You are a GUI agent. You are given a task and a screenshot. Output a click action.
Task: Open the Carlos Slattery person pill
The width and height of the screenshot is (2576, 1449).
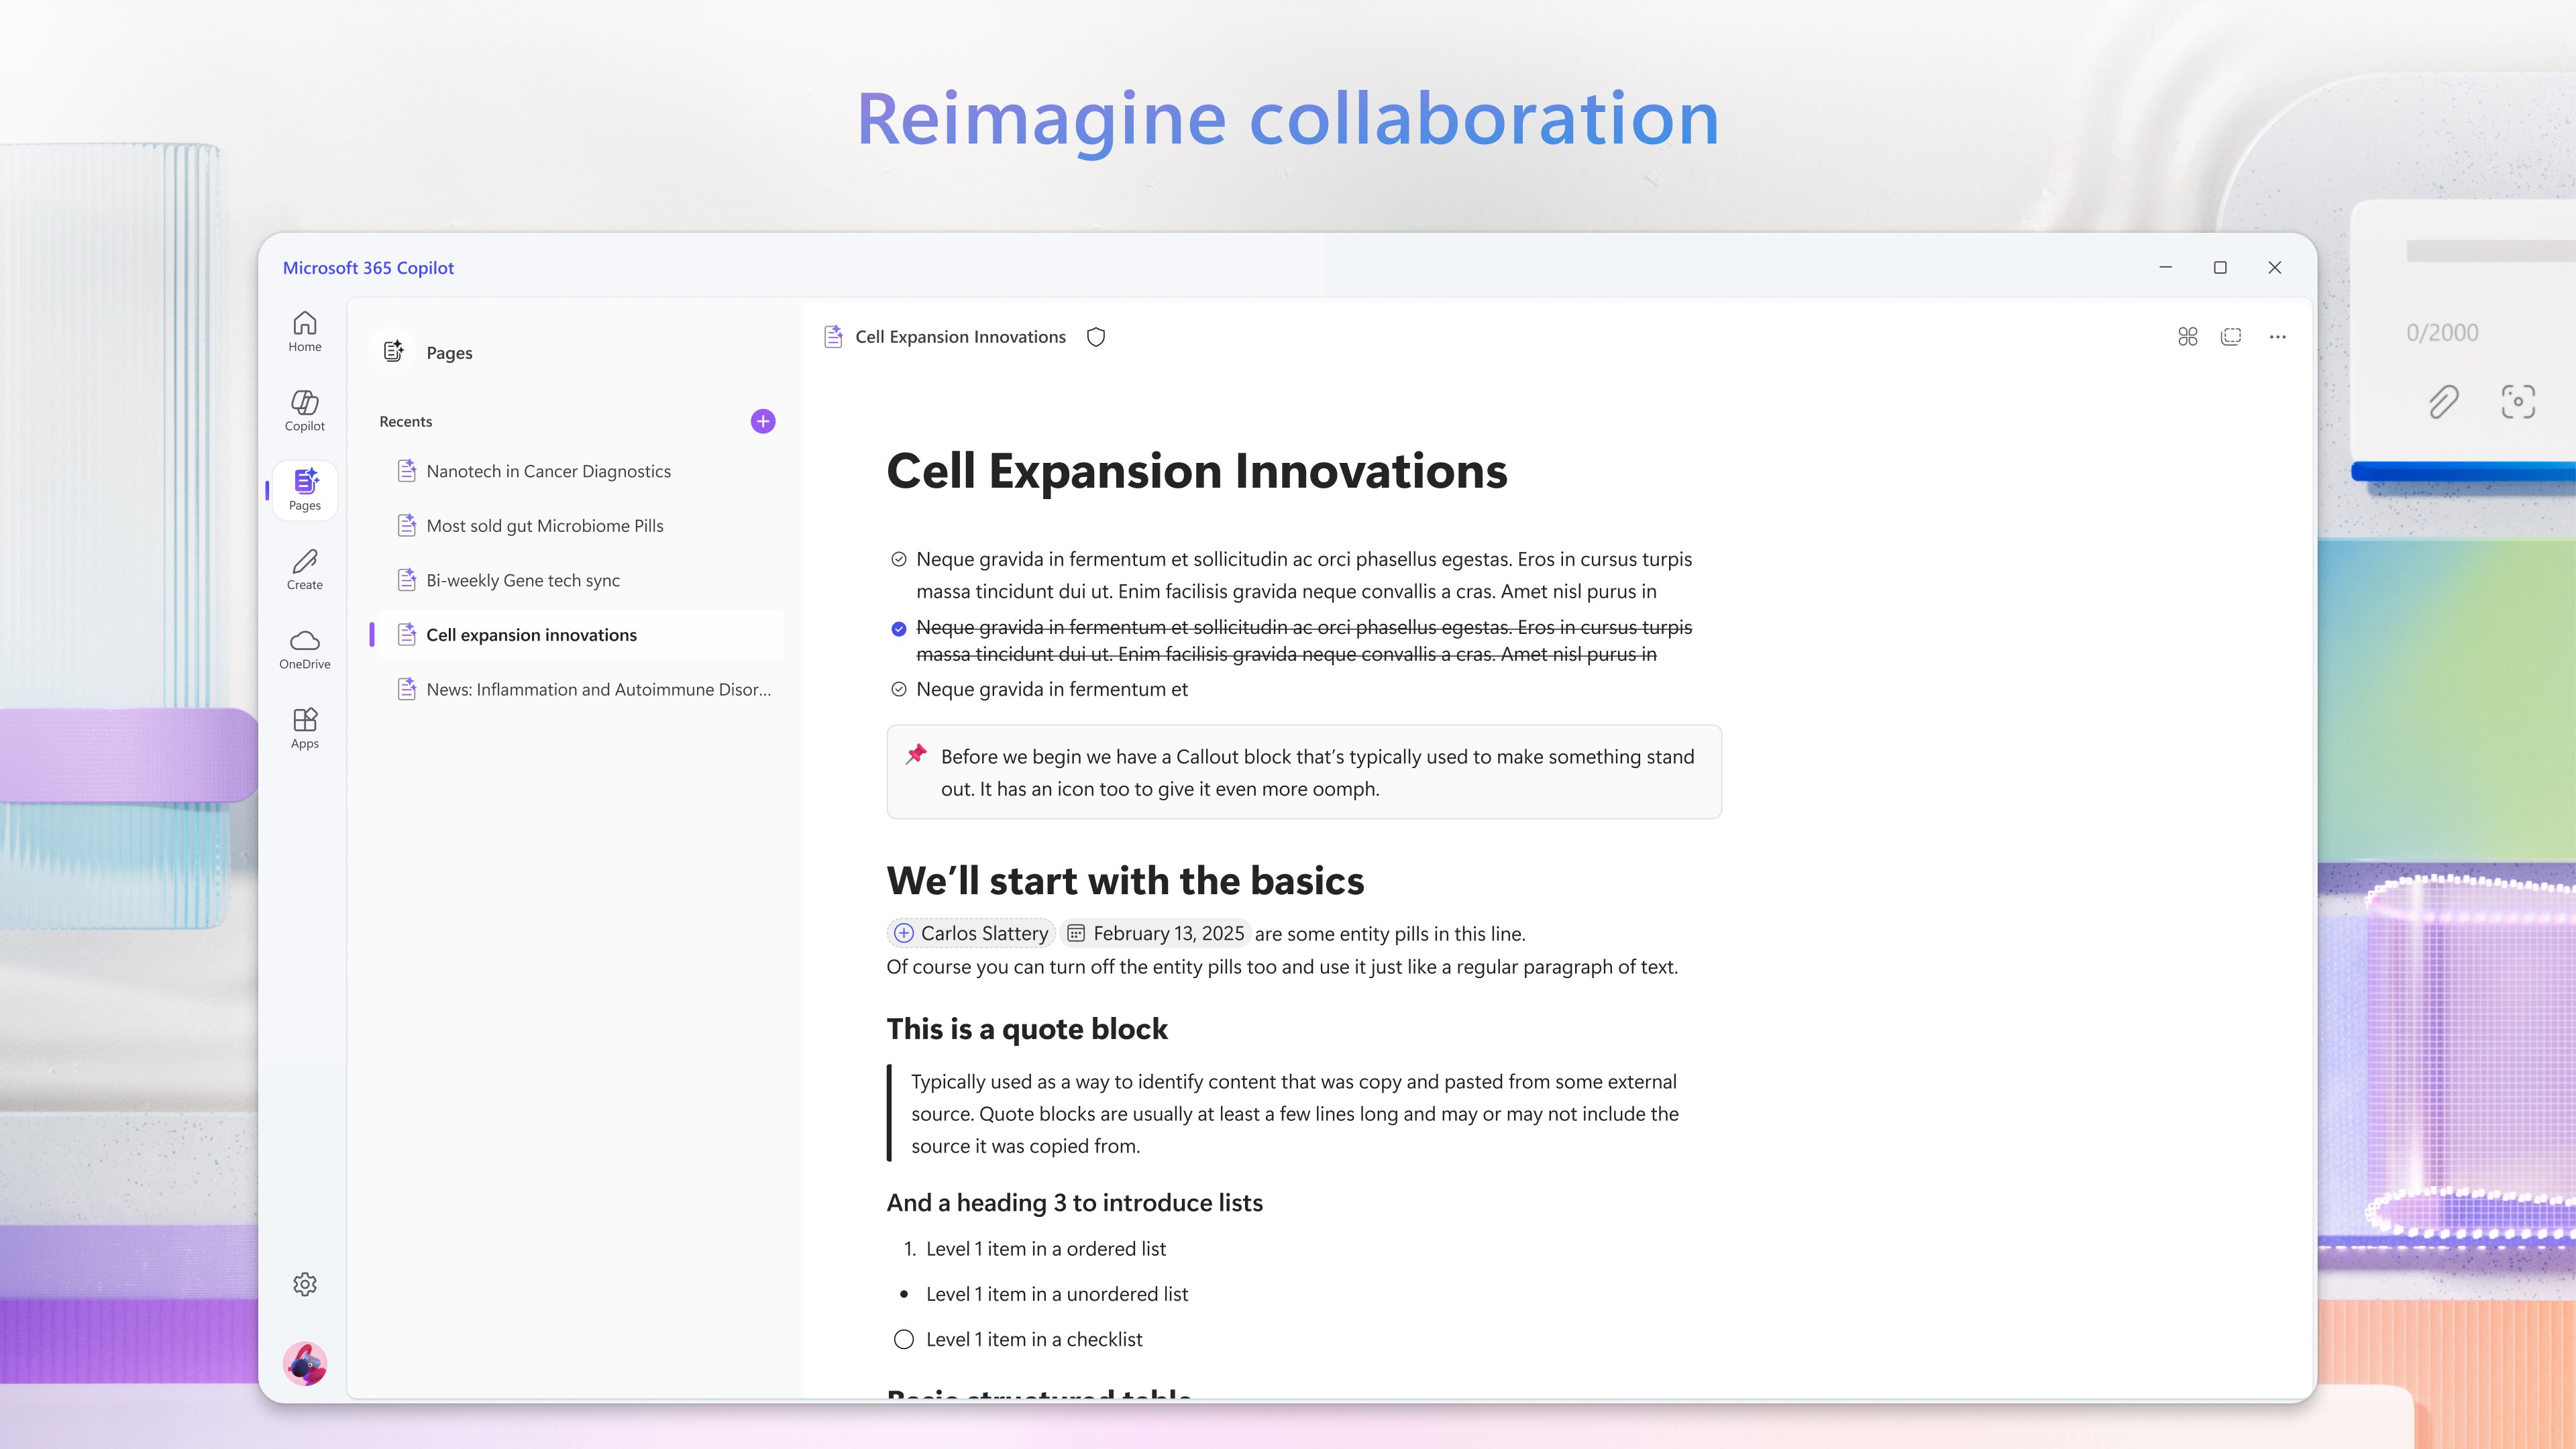pyautogui.click(x=971, y=933)
